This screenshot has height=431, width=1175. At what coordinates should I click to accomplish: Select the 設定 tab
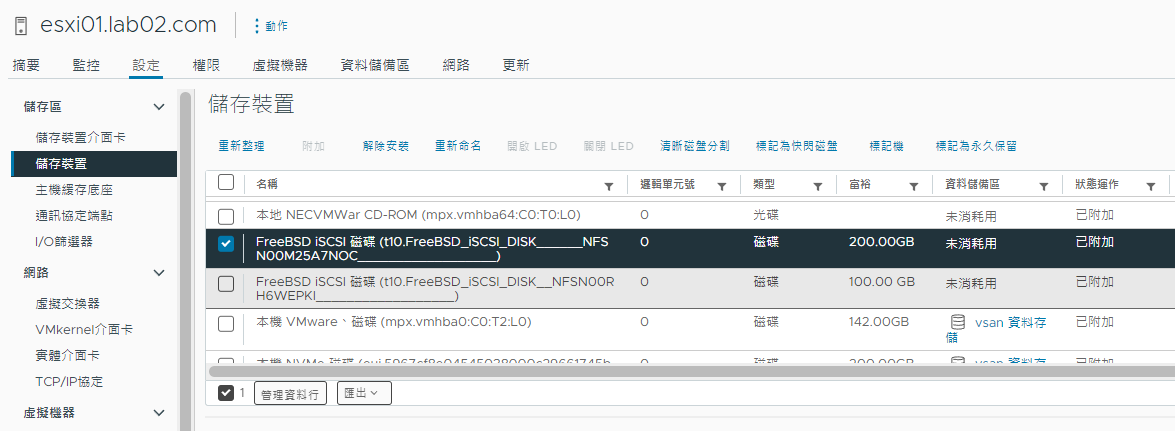[145, 65]
